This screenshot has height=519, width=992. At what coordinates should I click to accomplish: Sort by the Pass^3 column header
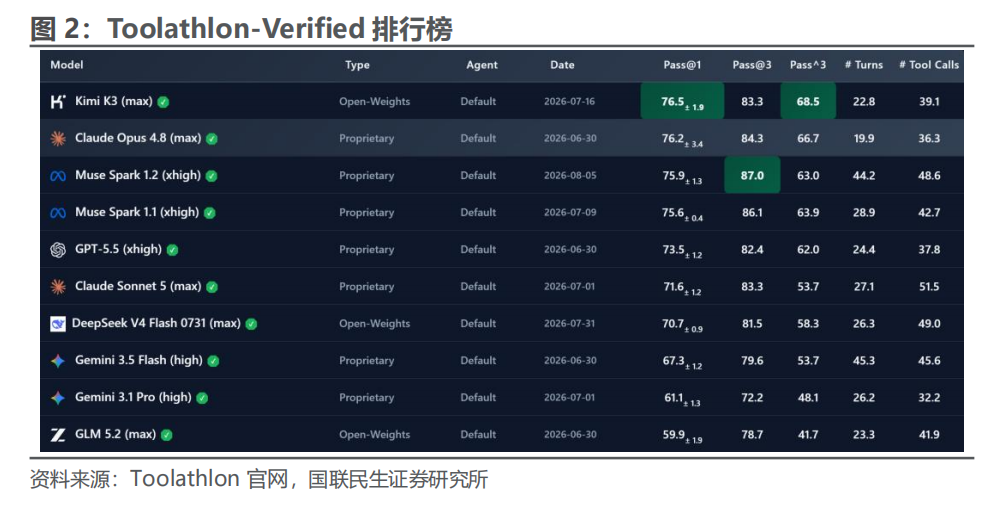808,65
